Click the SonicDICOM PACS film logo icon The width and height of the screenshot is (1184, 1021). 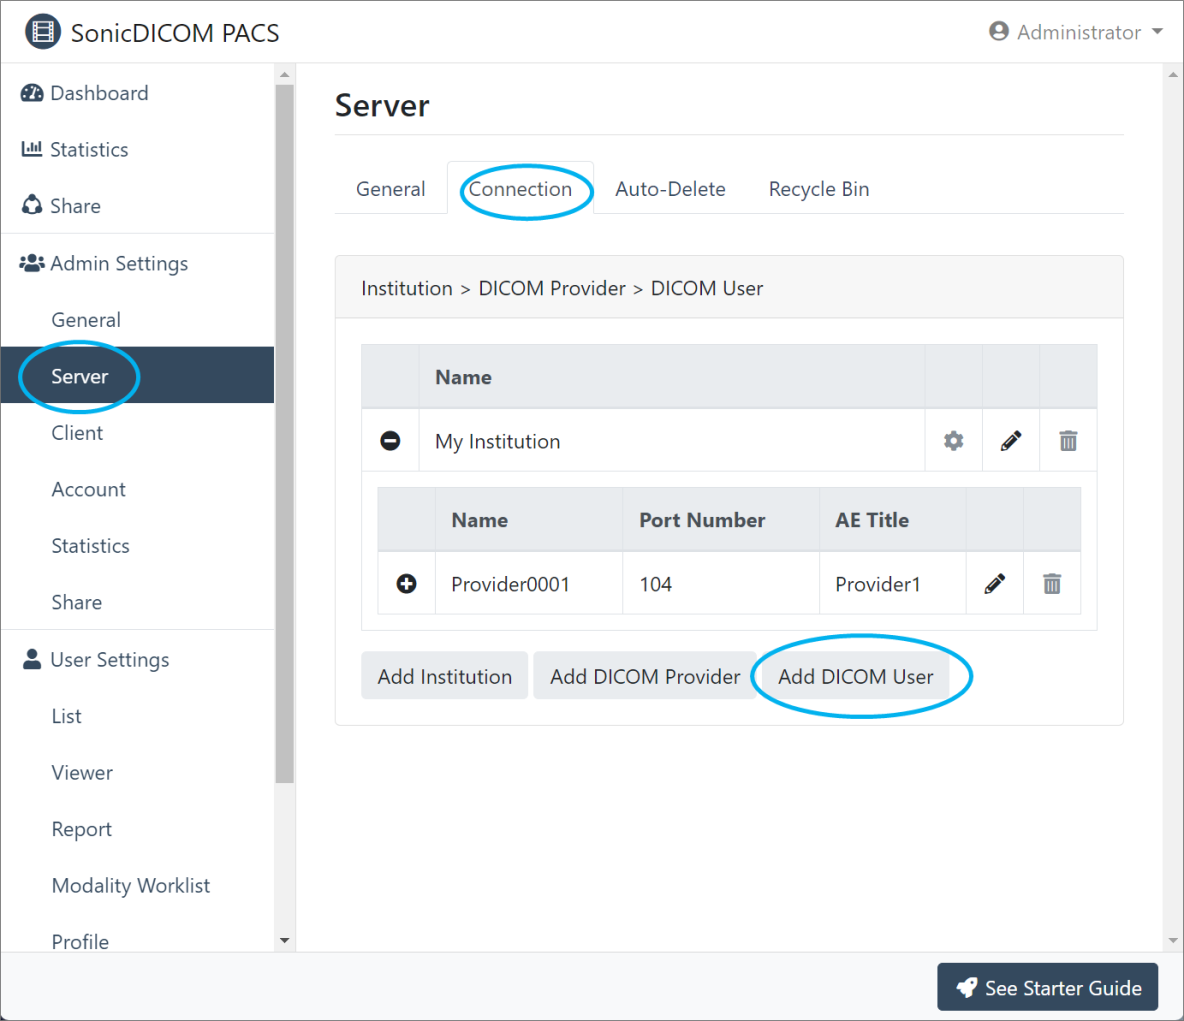tap(42, 31)
